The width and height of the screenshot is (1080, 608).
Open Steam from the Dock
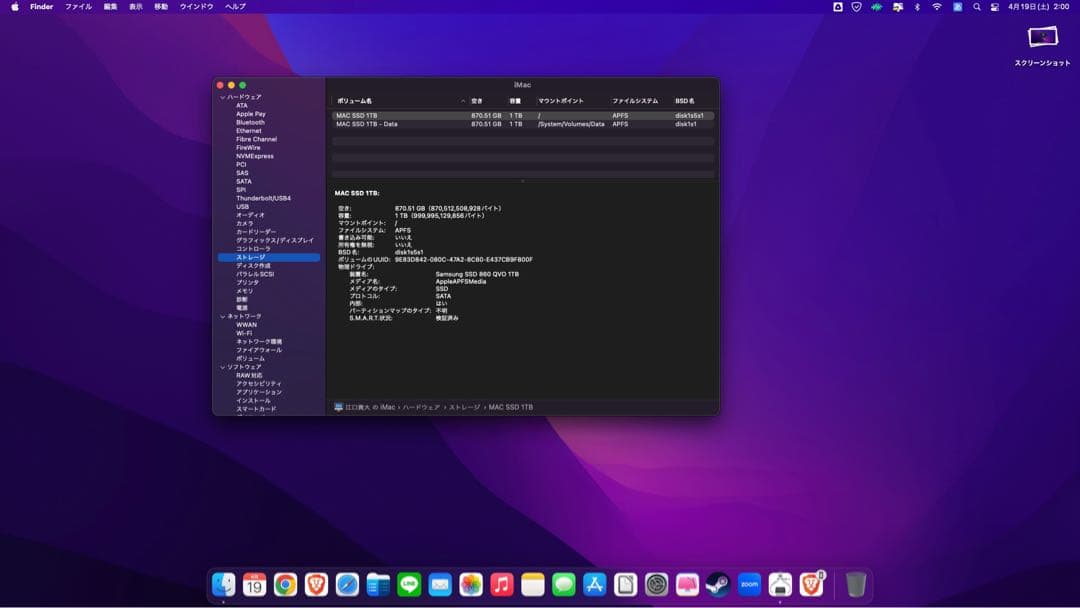point(717,585)
